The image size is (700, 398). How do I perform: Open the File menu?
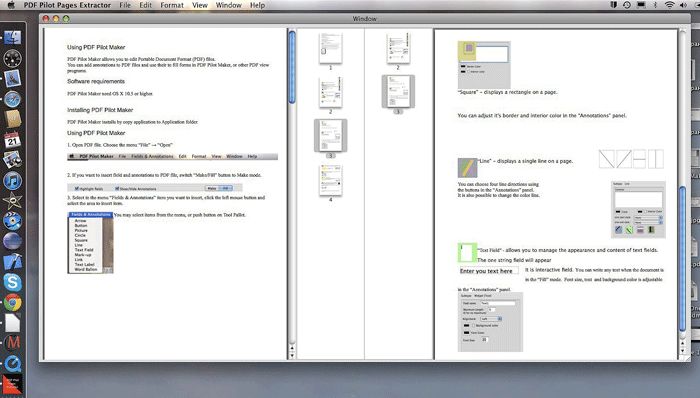tap(125, 5)
